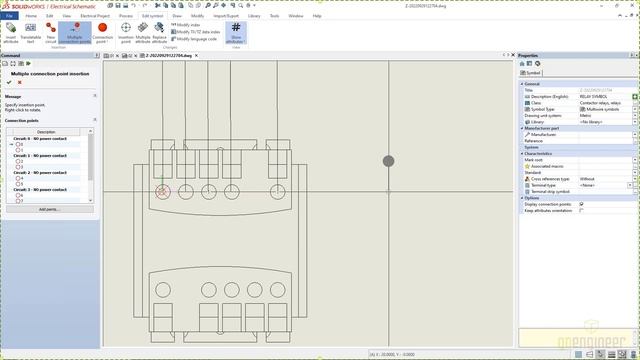Open the Tools ribbon tab
Image resolution: width=640 pixels, height=360 pixels.
pyautogui.click(x=274, y=16)
